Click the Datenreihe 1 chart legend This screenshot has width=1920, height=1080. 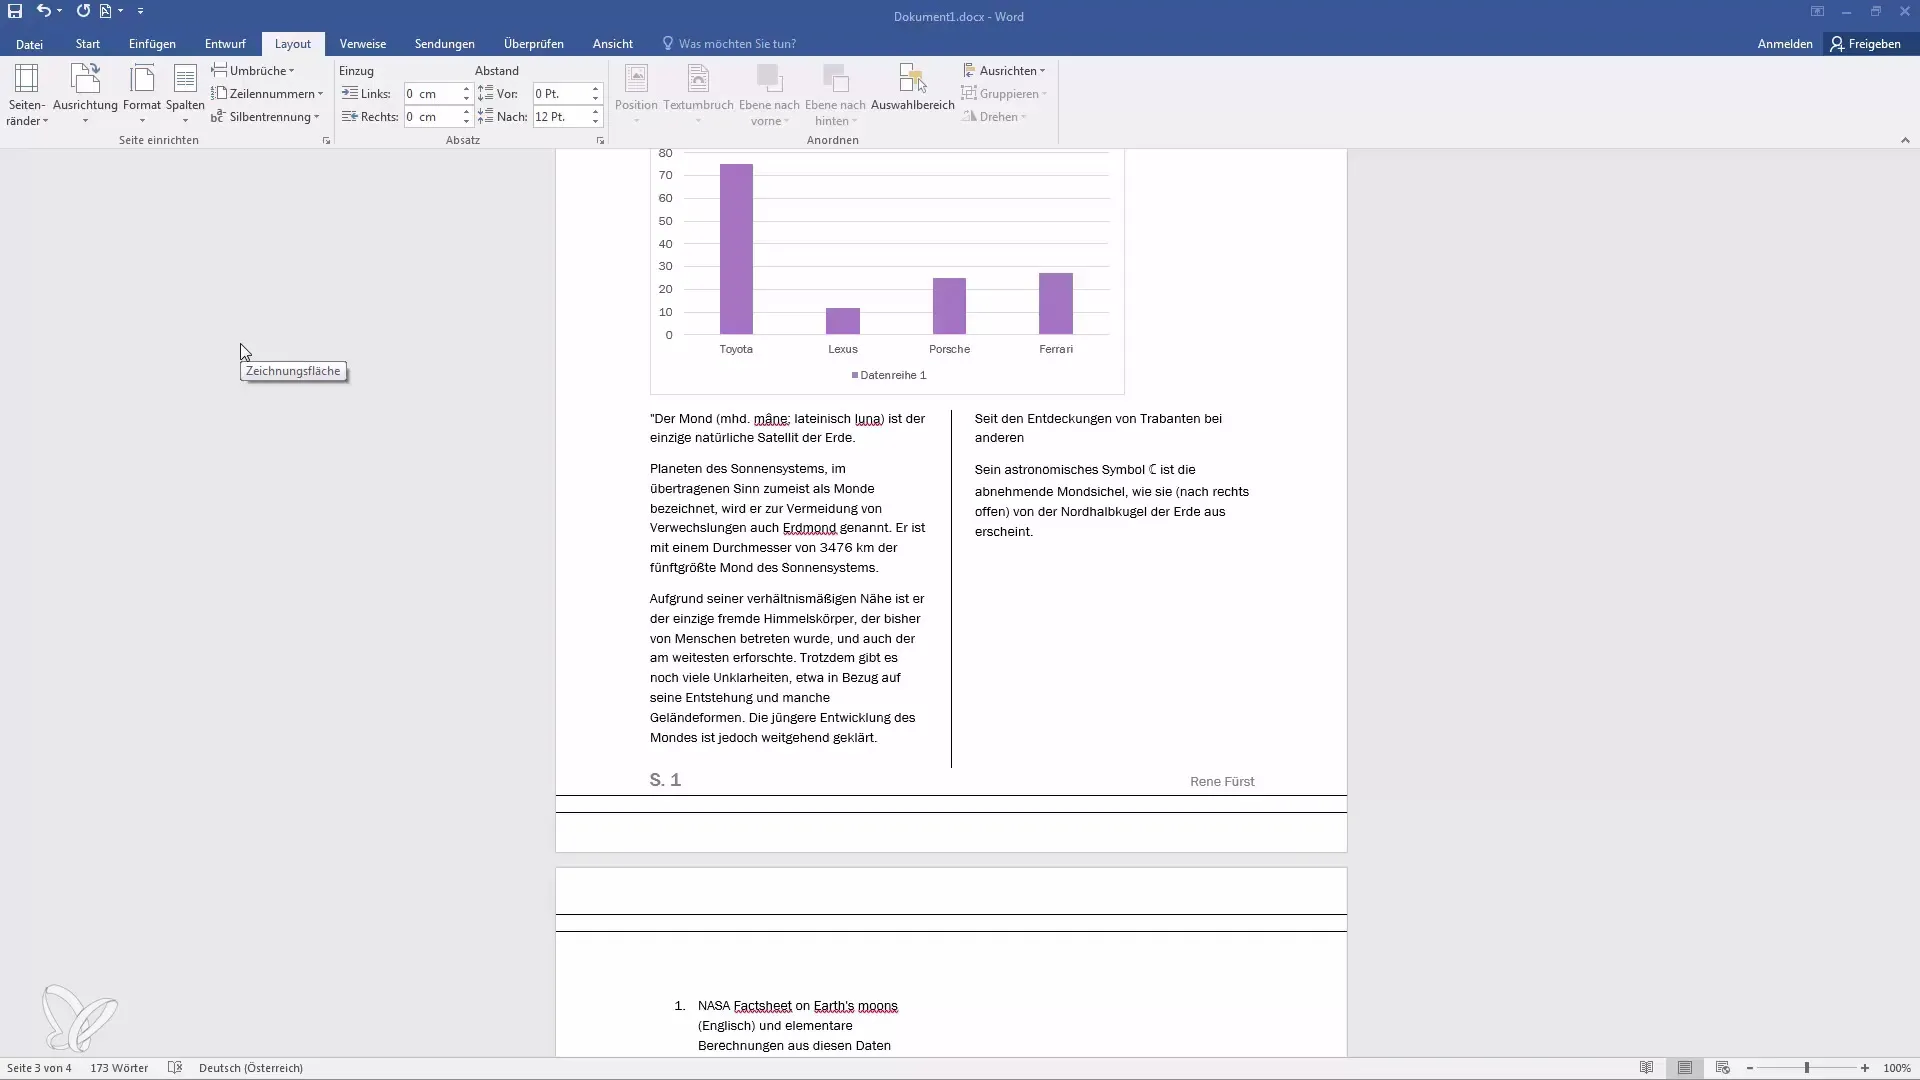coord(889,375)
